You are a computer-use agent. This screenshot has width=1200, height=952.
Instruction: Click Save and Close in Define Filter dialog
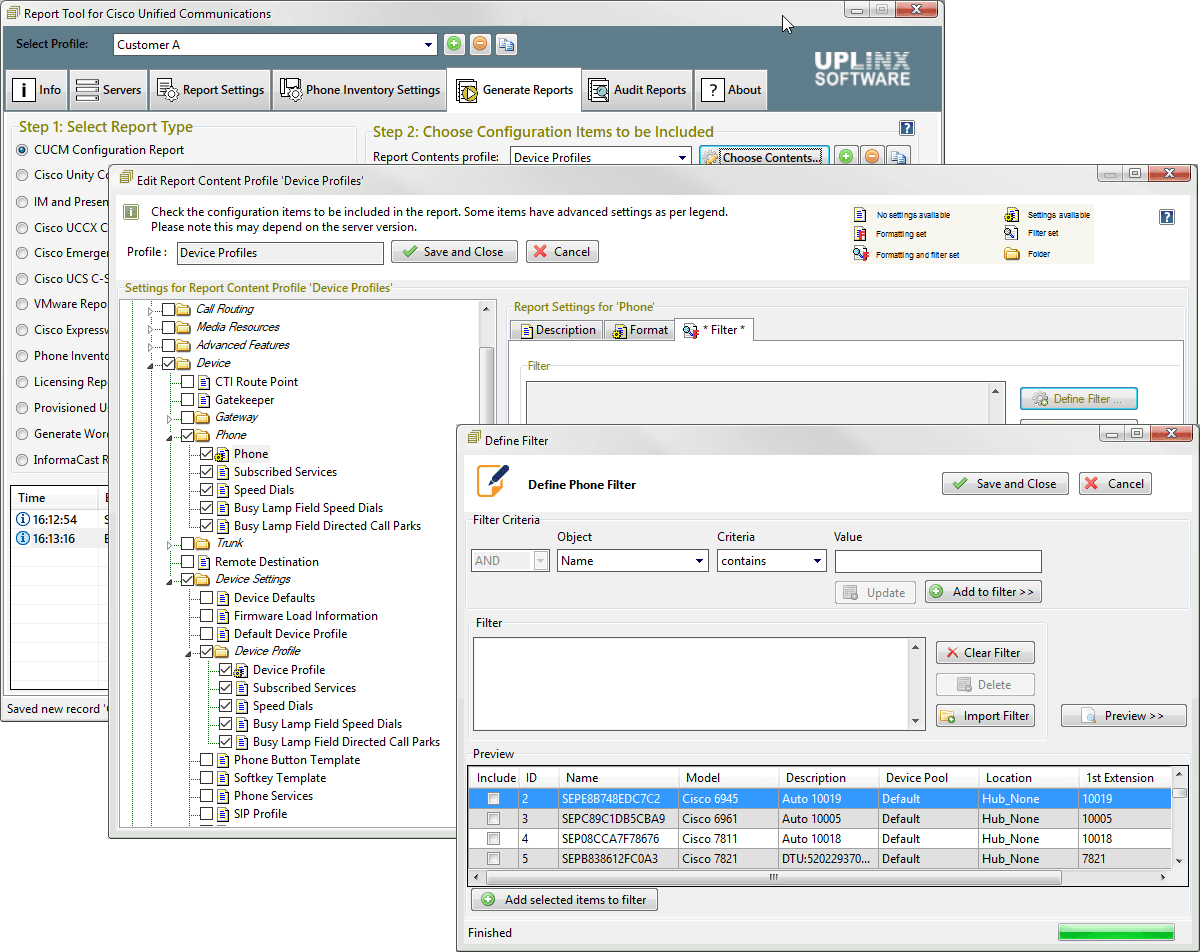coord(1005,484)
